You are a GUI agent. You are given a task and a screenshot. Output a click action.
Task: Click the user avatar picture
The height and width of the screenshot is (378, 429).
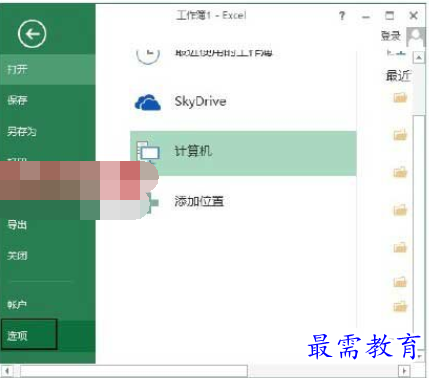[x=415, y=37]
